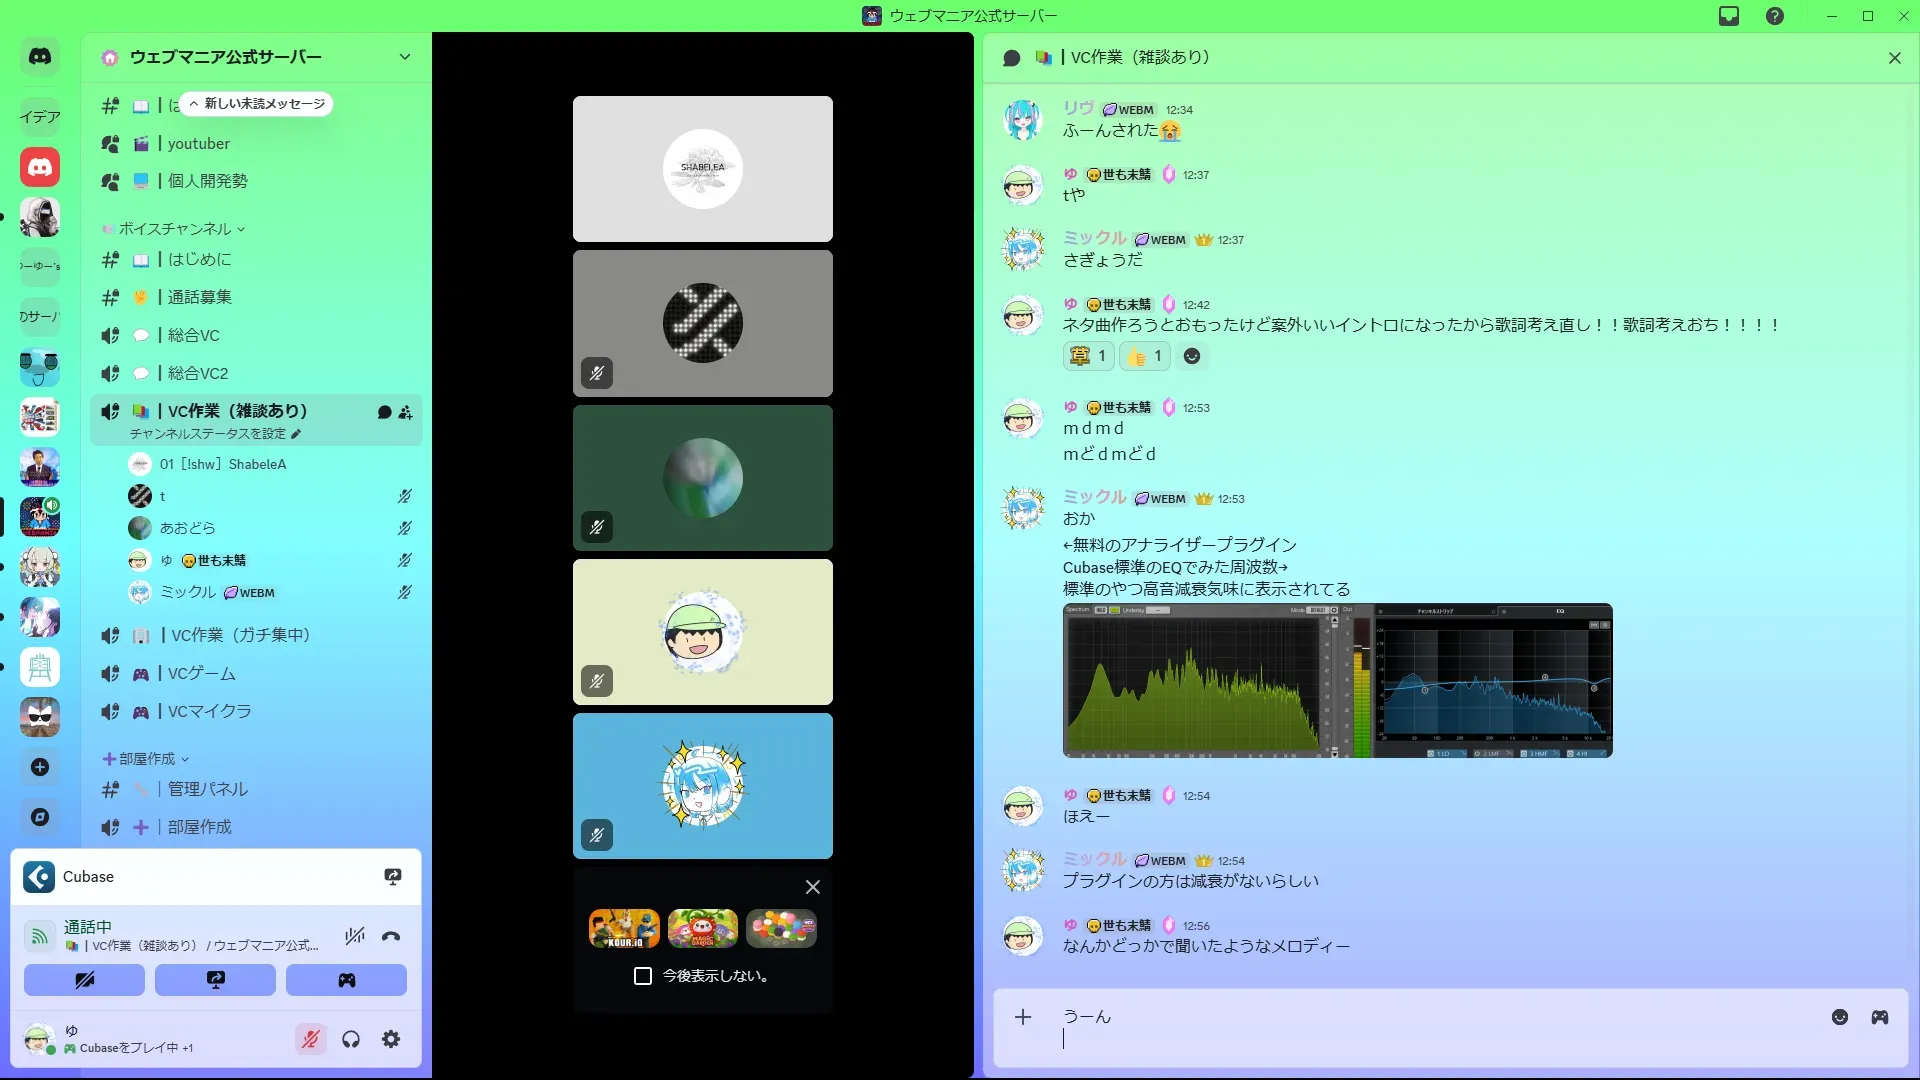Collapse the 部屋作成 category
Image resolution: width=1920 pixels, height=1080 pixels.
point(147,759)
